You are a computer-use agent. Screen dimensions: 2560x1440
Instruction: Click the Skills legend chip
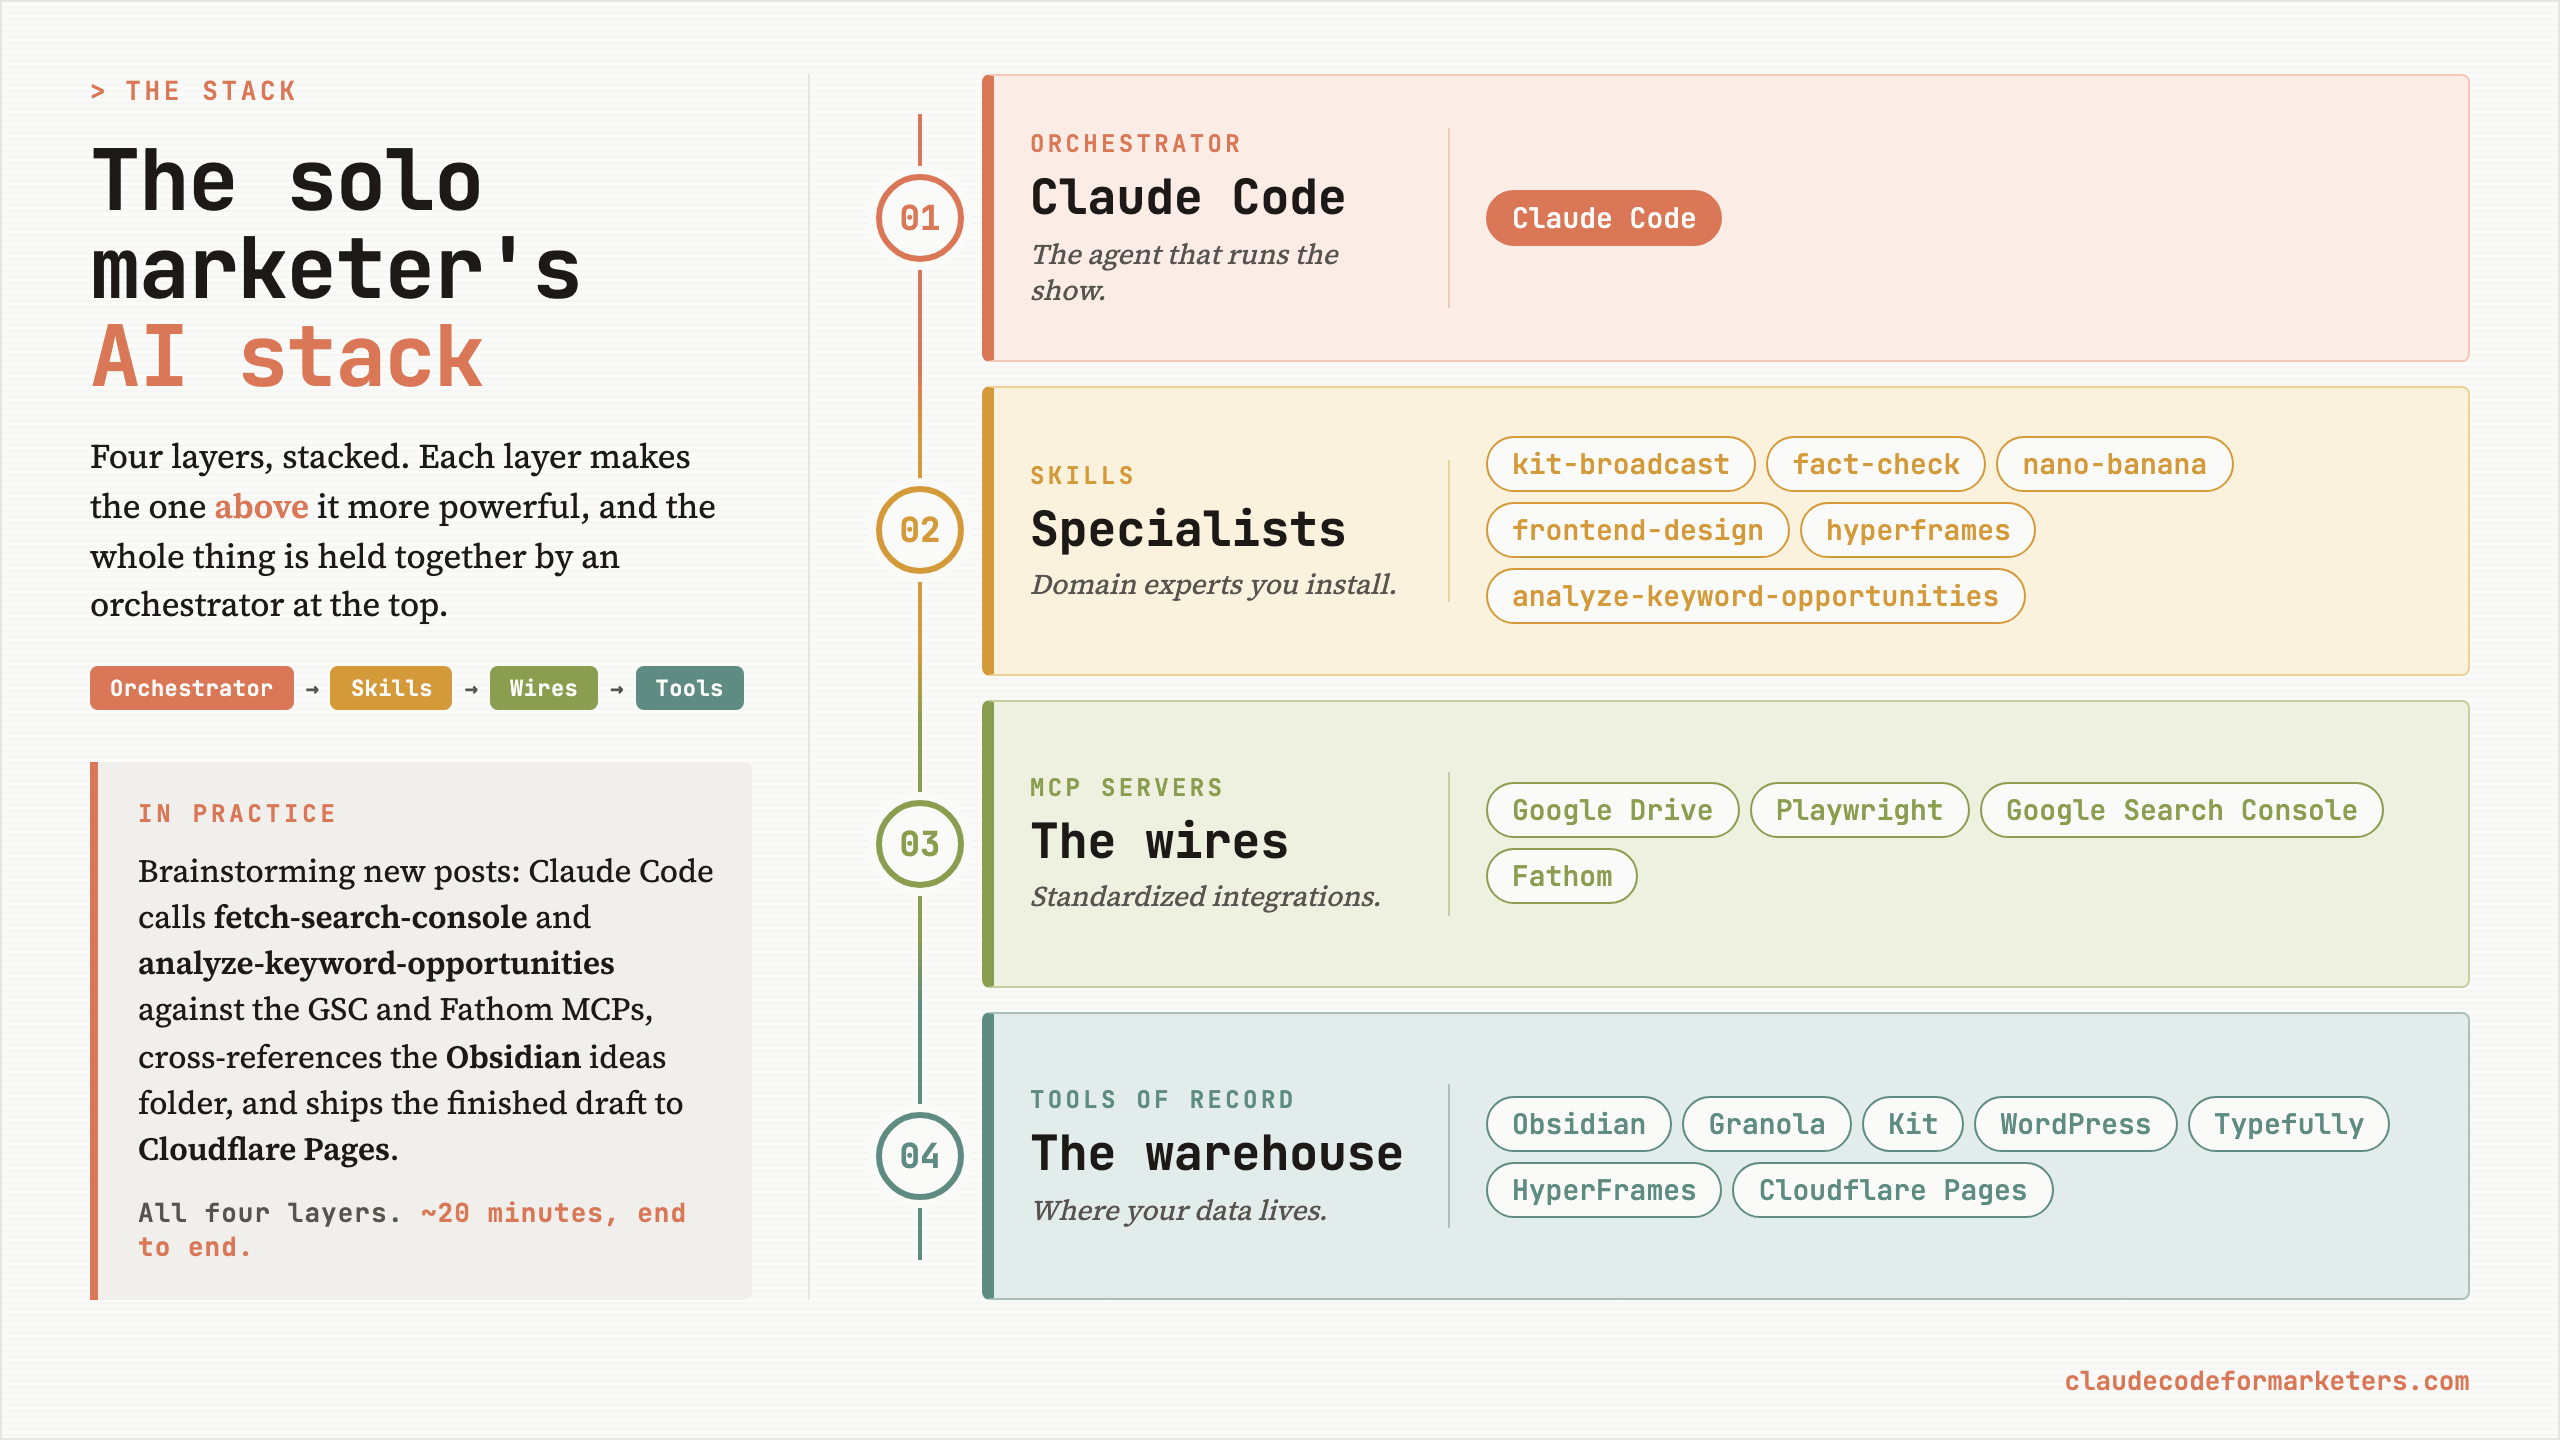(391, 688)
